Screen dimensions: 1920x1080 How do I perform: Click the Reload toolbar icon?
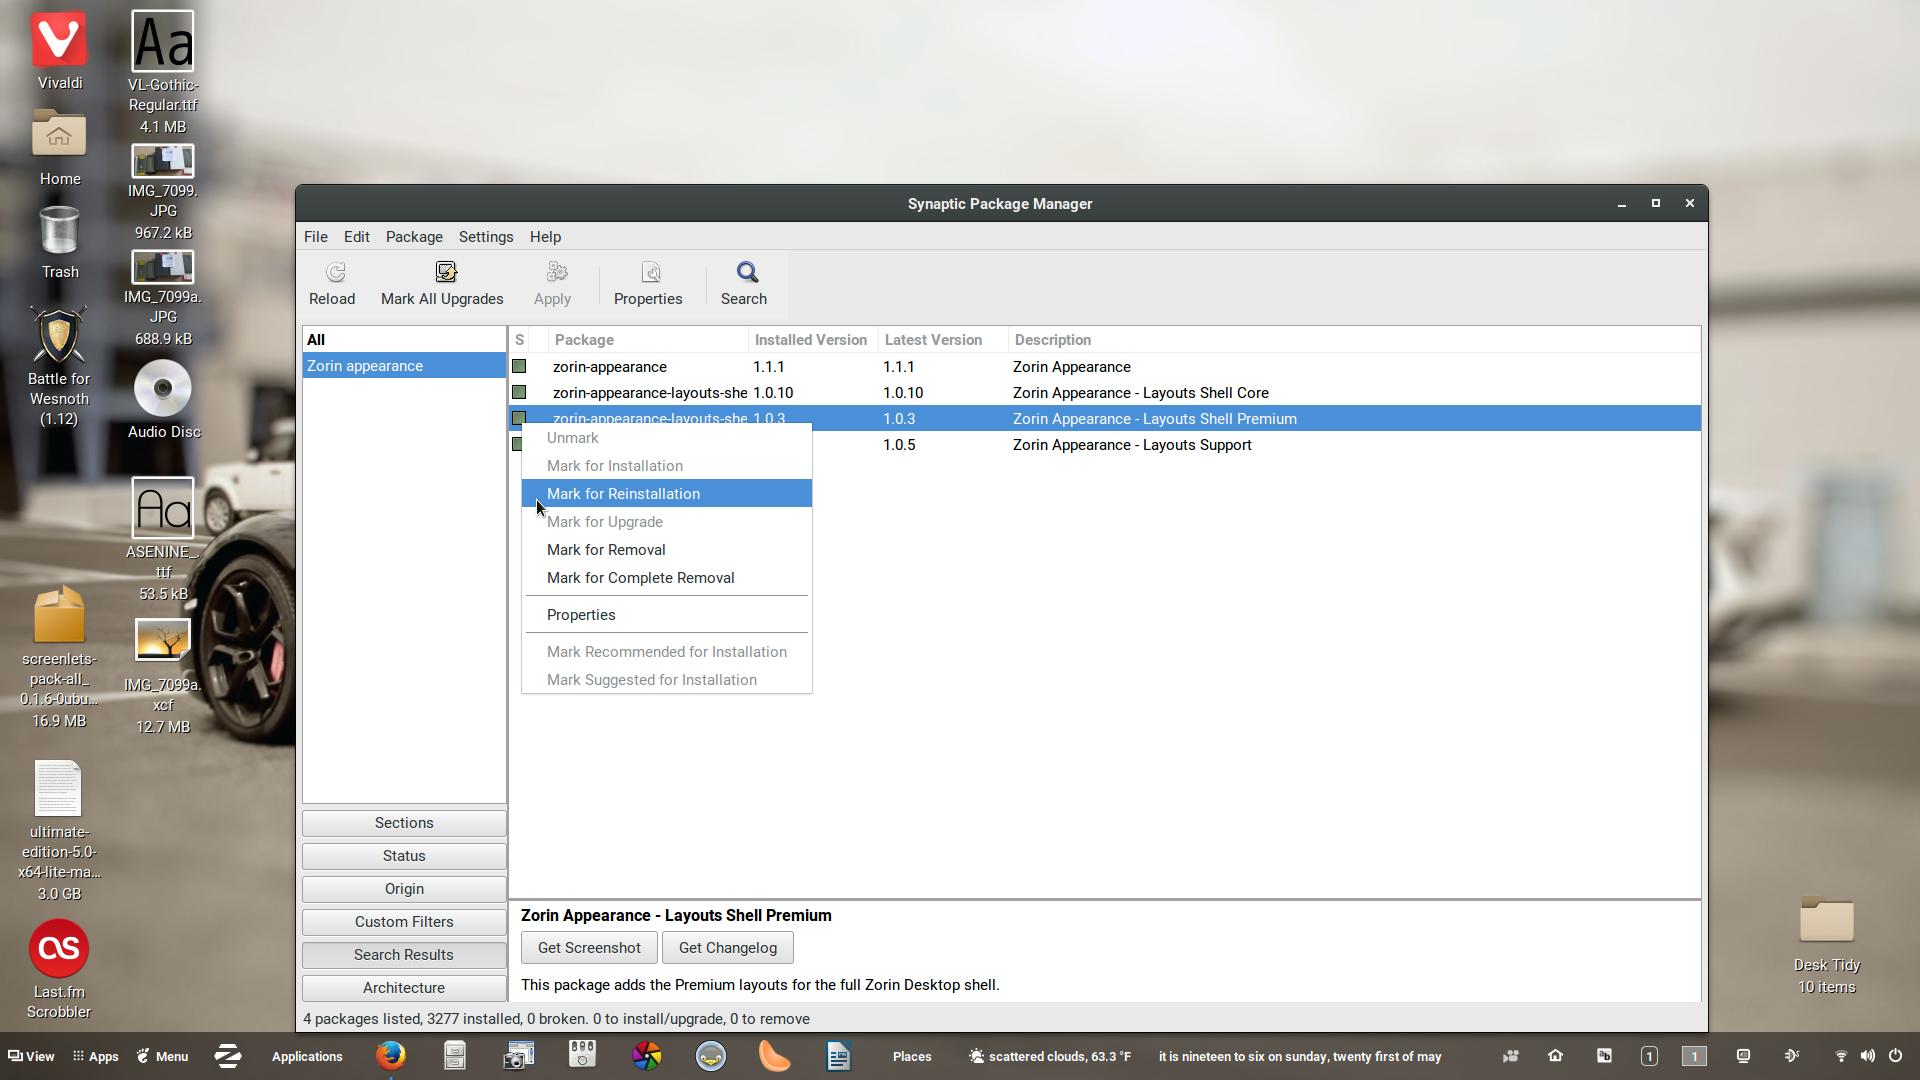(335, 272)
